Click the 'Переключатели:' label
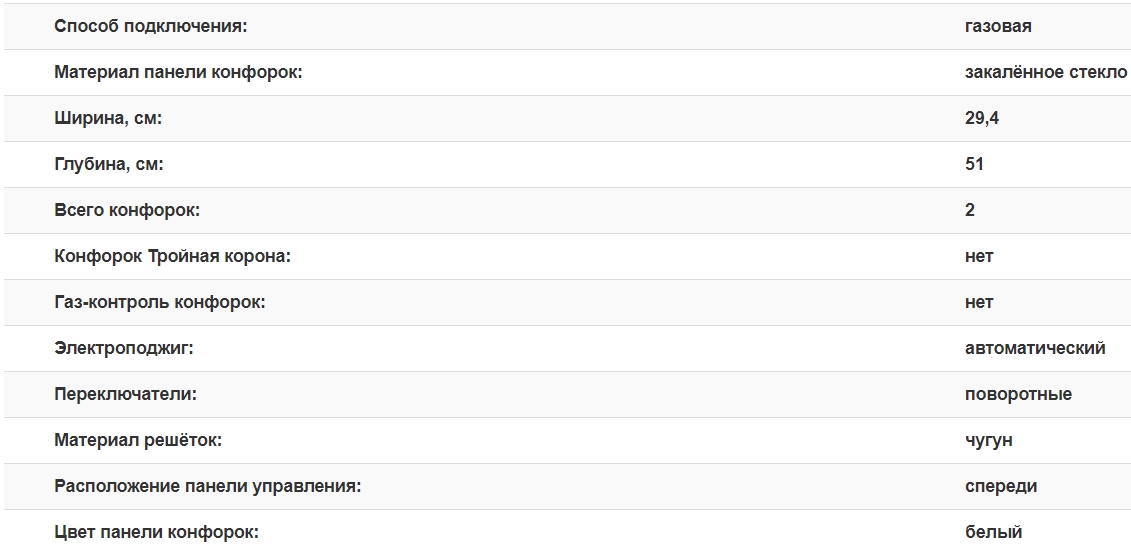The width and height of the screenshot is (1131, 551). coord(126,395)
